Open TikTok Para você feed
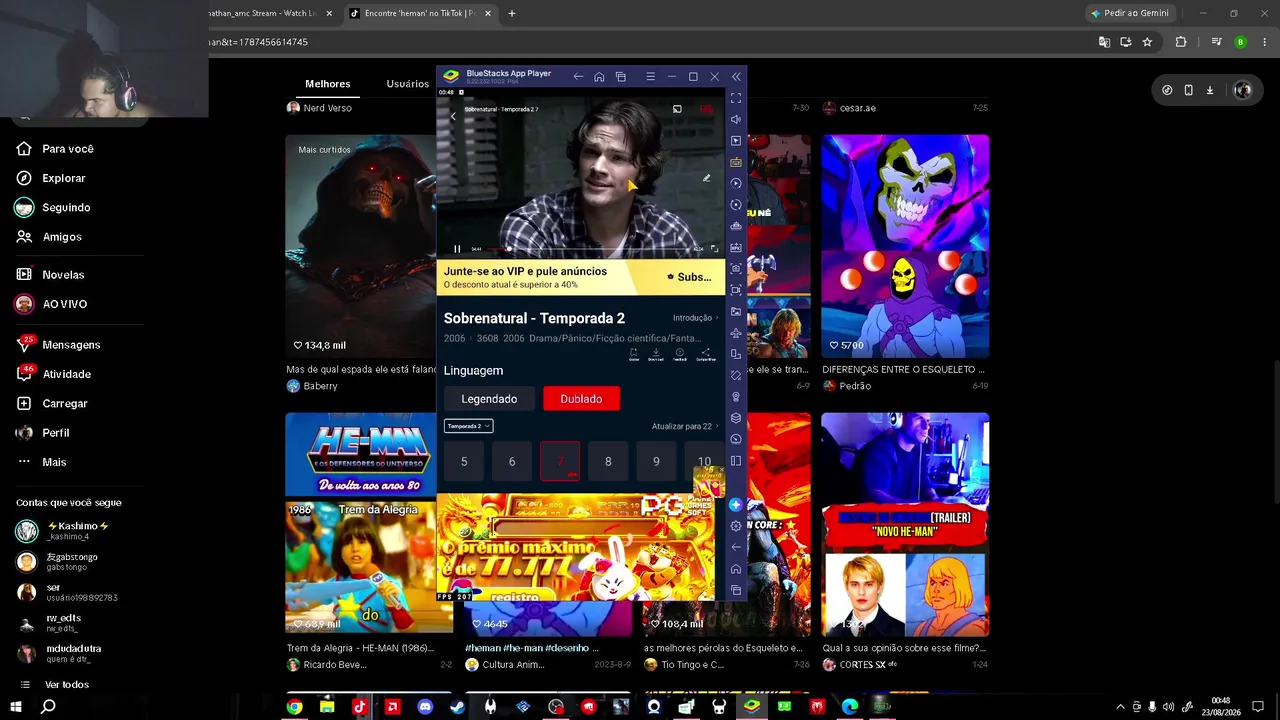 pos(56,149)
